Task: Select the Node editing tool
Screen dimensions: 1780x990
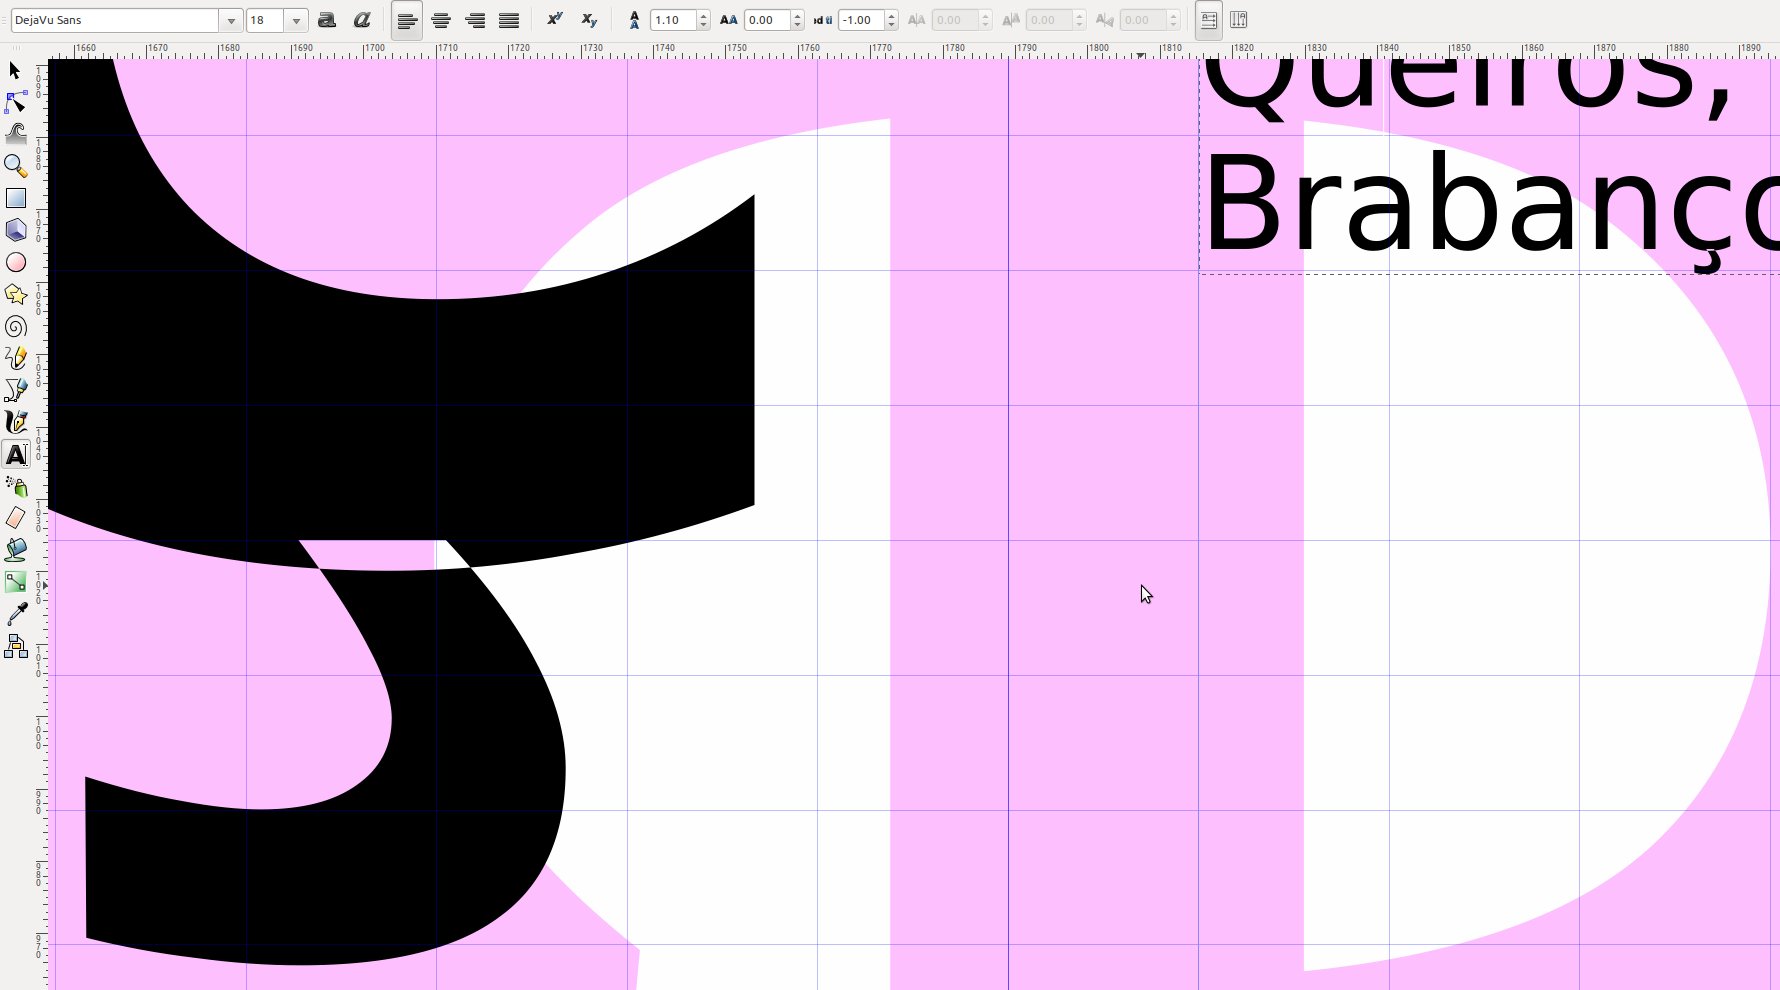Action: coord(16,102)
